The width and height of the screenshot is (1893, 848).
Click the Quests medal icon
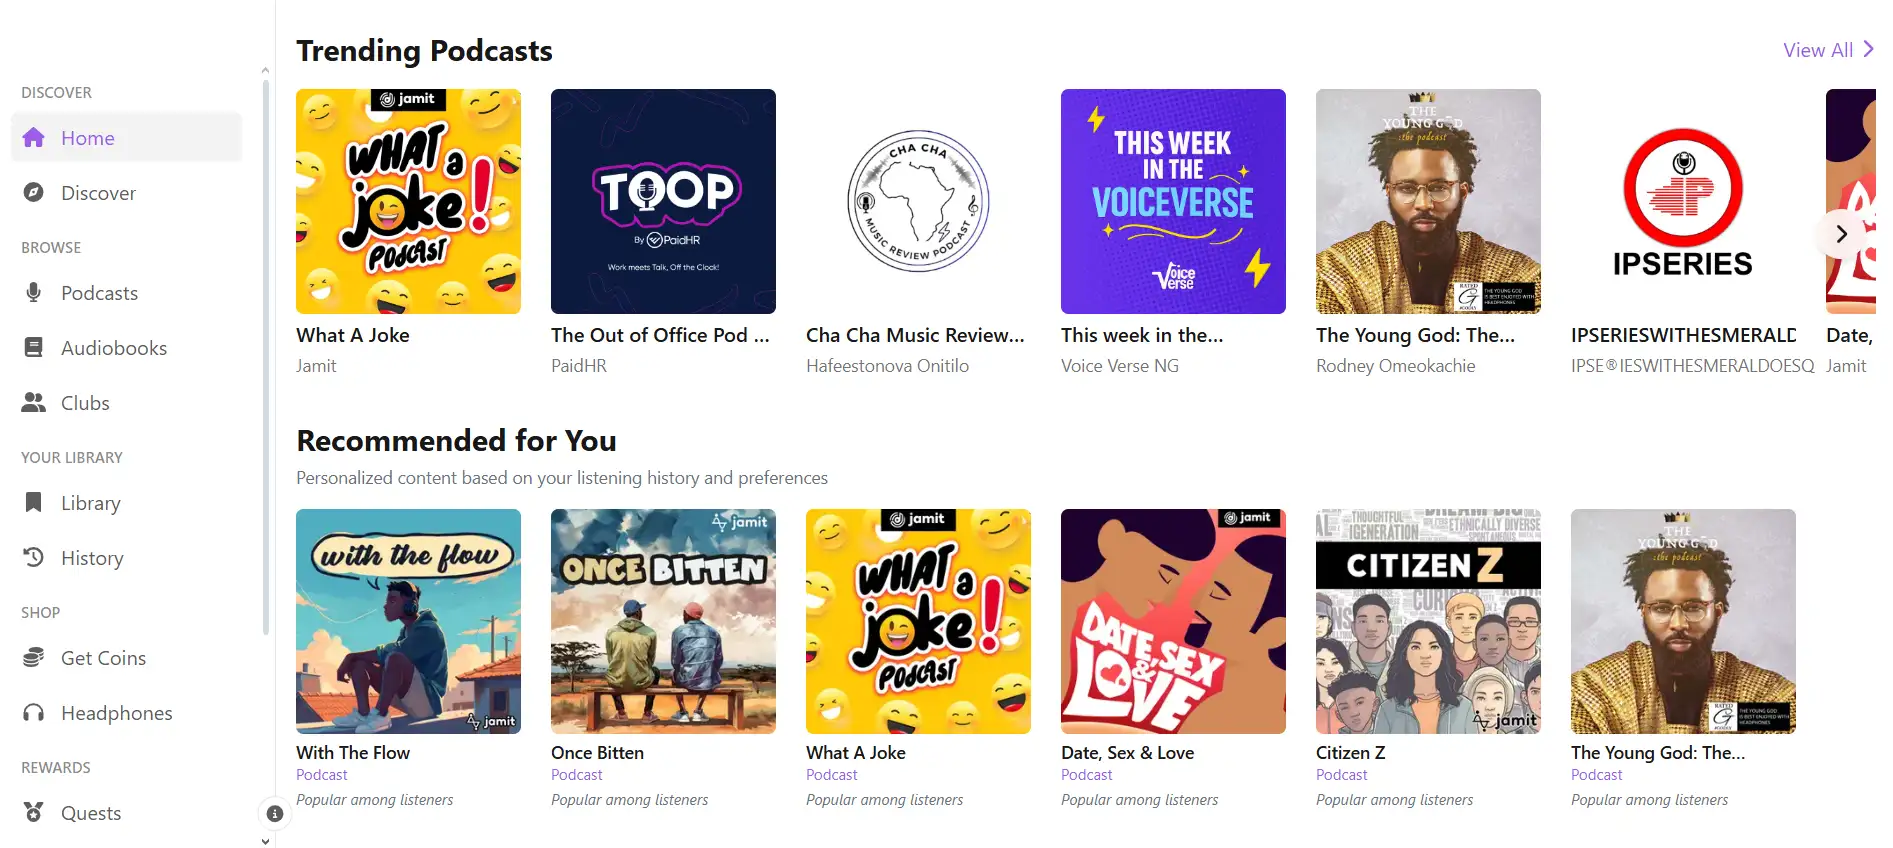pos(34,813)
